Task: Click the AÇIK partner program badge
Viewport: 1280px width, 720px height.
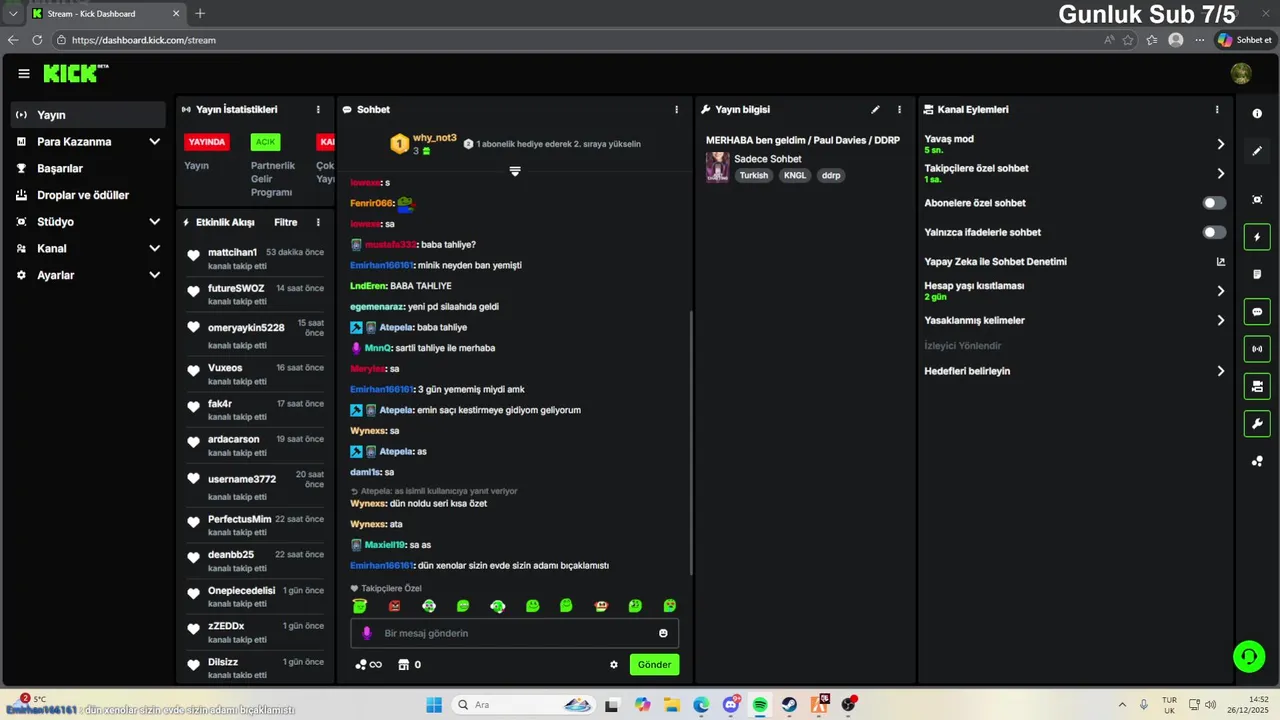Action: (x=265, y=142)
